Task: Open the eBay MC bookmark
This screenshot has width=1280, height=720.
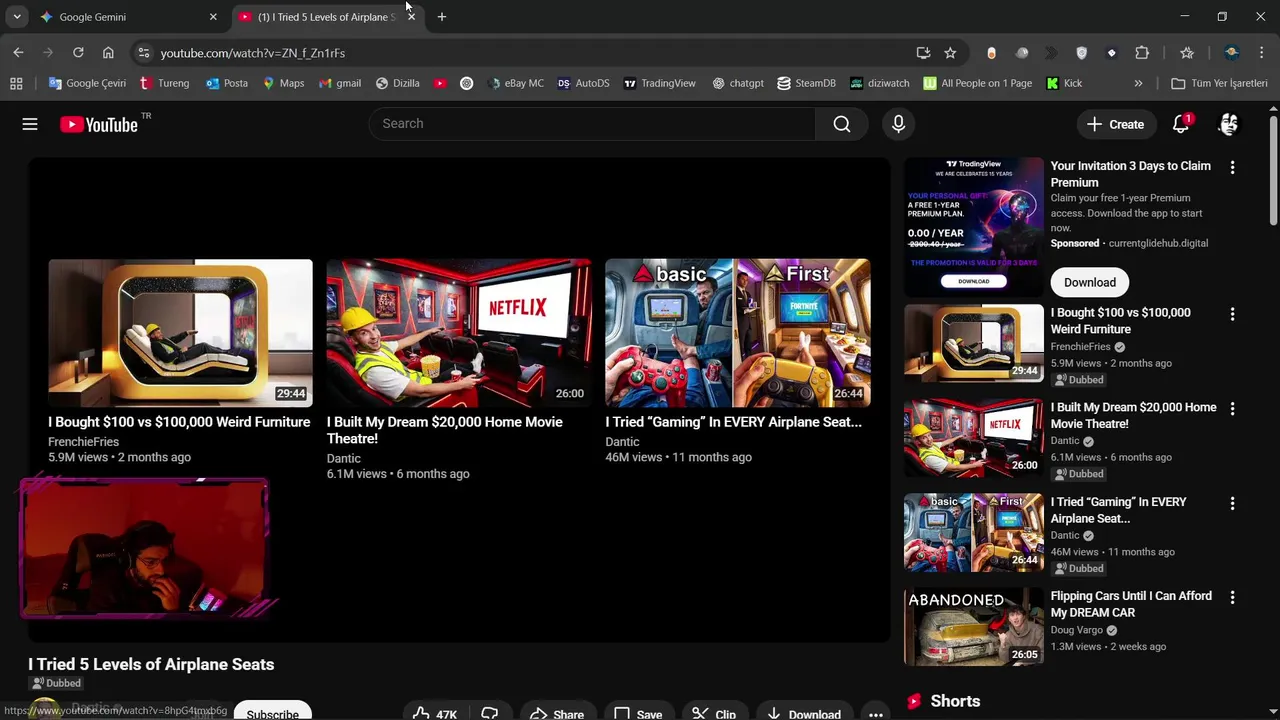Action: tap(515, 83)
